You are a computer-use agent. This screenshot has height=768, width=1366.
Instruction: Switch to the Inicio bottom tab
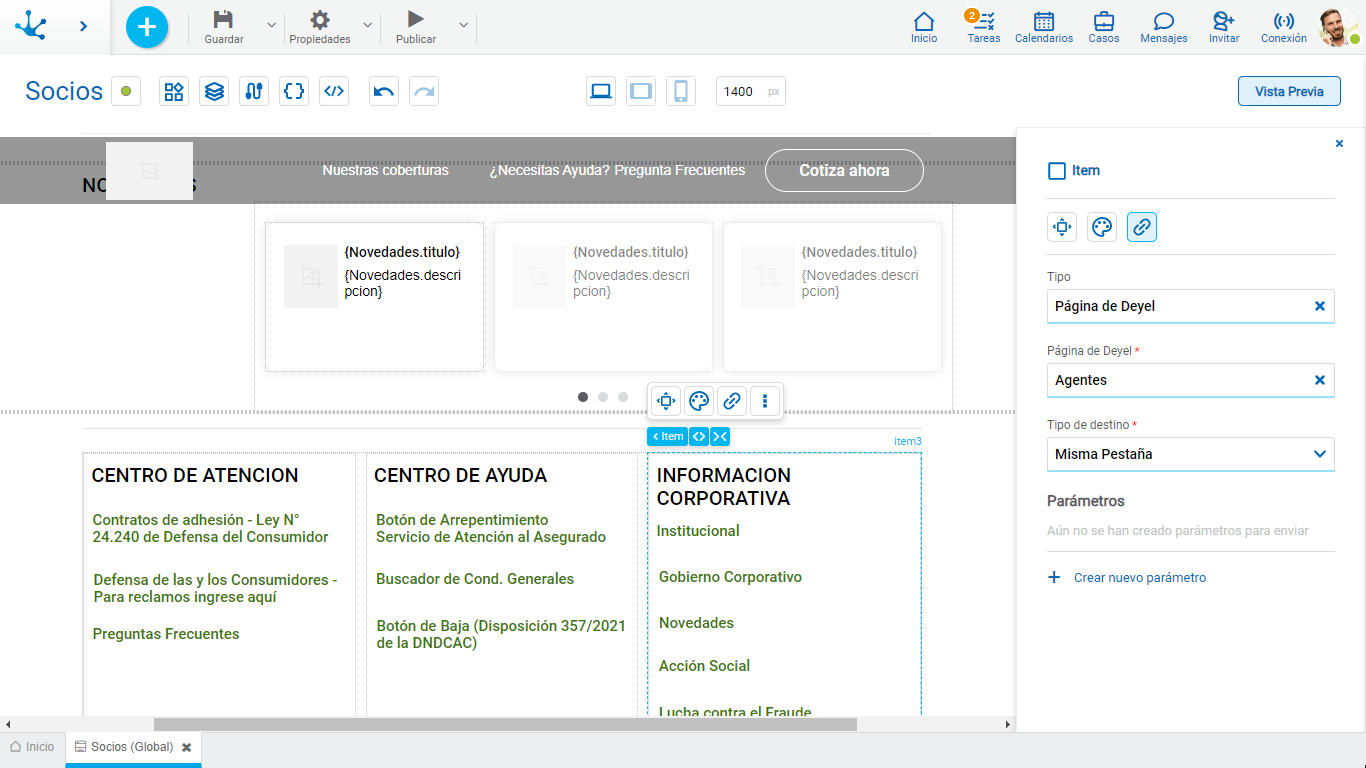[32, 747]
